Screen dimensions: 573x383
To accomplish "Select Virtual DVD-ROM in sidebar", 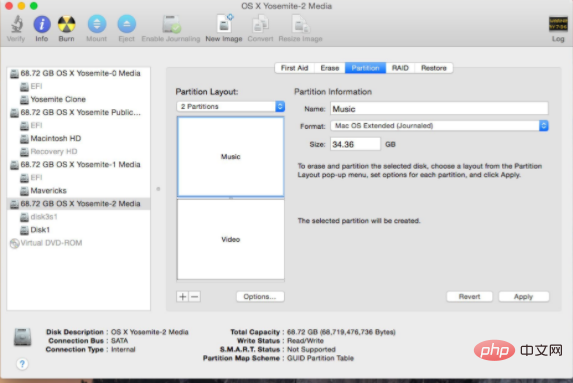I will pyautogui.click(x=78, y=243).
